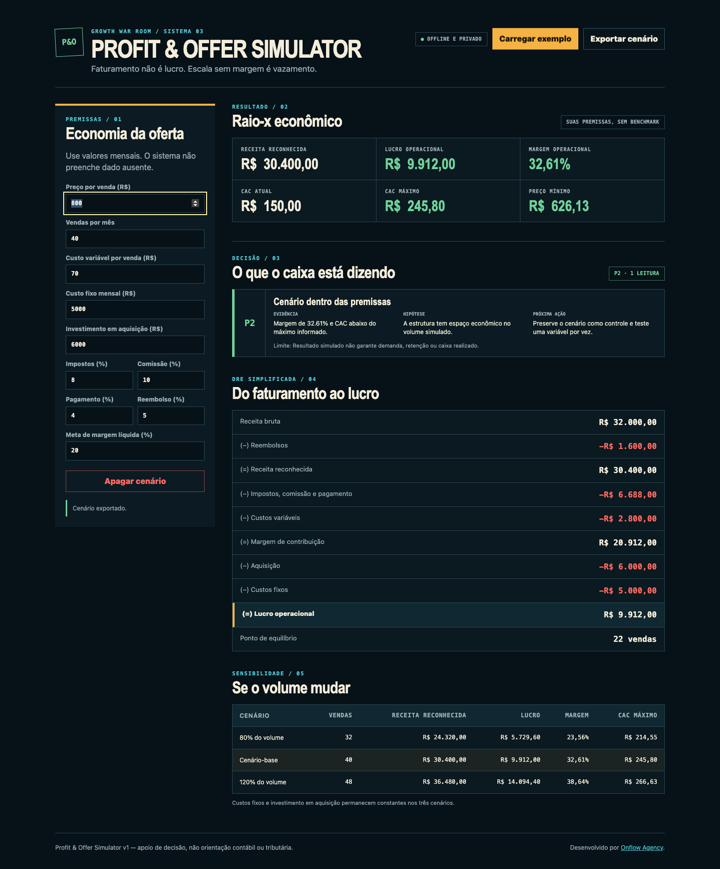Viewport: 720px width, 869px height.
Task: Click the highlighted Lucro operacional DRE row
Action: pos(448,615)
